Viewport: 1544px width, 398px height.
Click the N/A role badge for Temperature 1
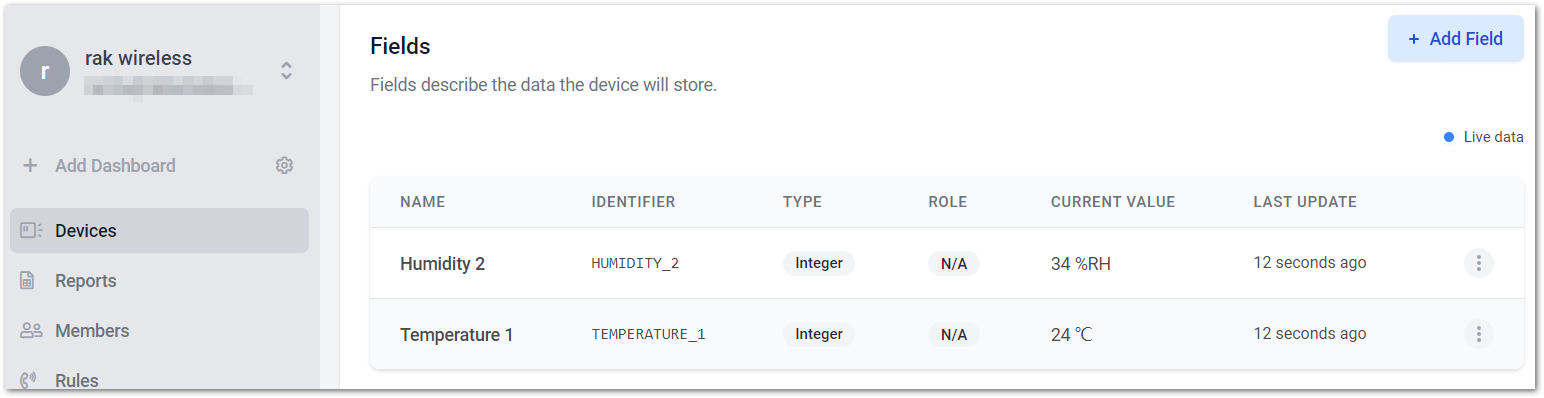coord(954,335)
